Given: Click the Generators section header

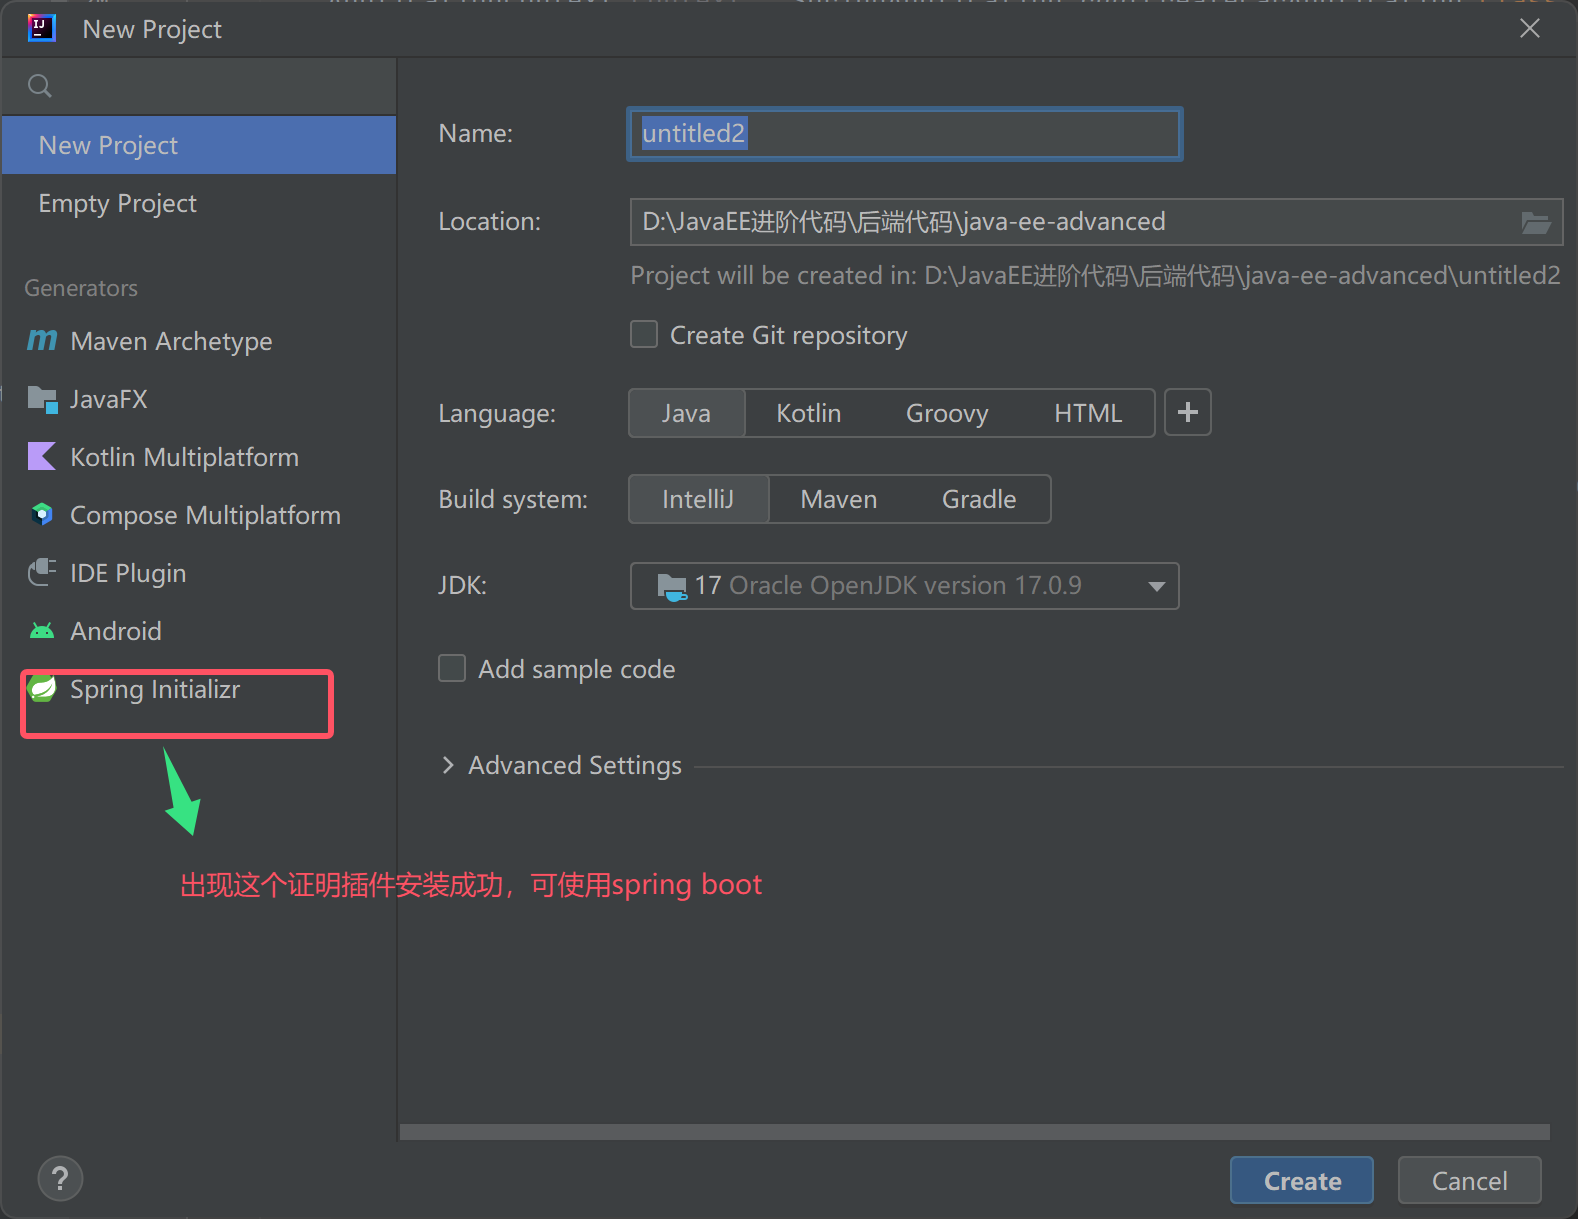Looking at the screenshot, I should [81, 288].
